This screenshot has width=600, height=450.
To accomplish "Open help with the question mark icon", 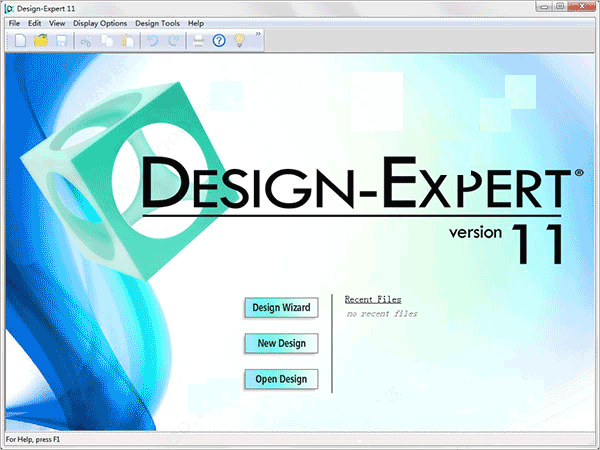I will 219,41.
